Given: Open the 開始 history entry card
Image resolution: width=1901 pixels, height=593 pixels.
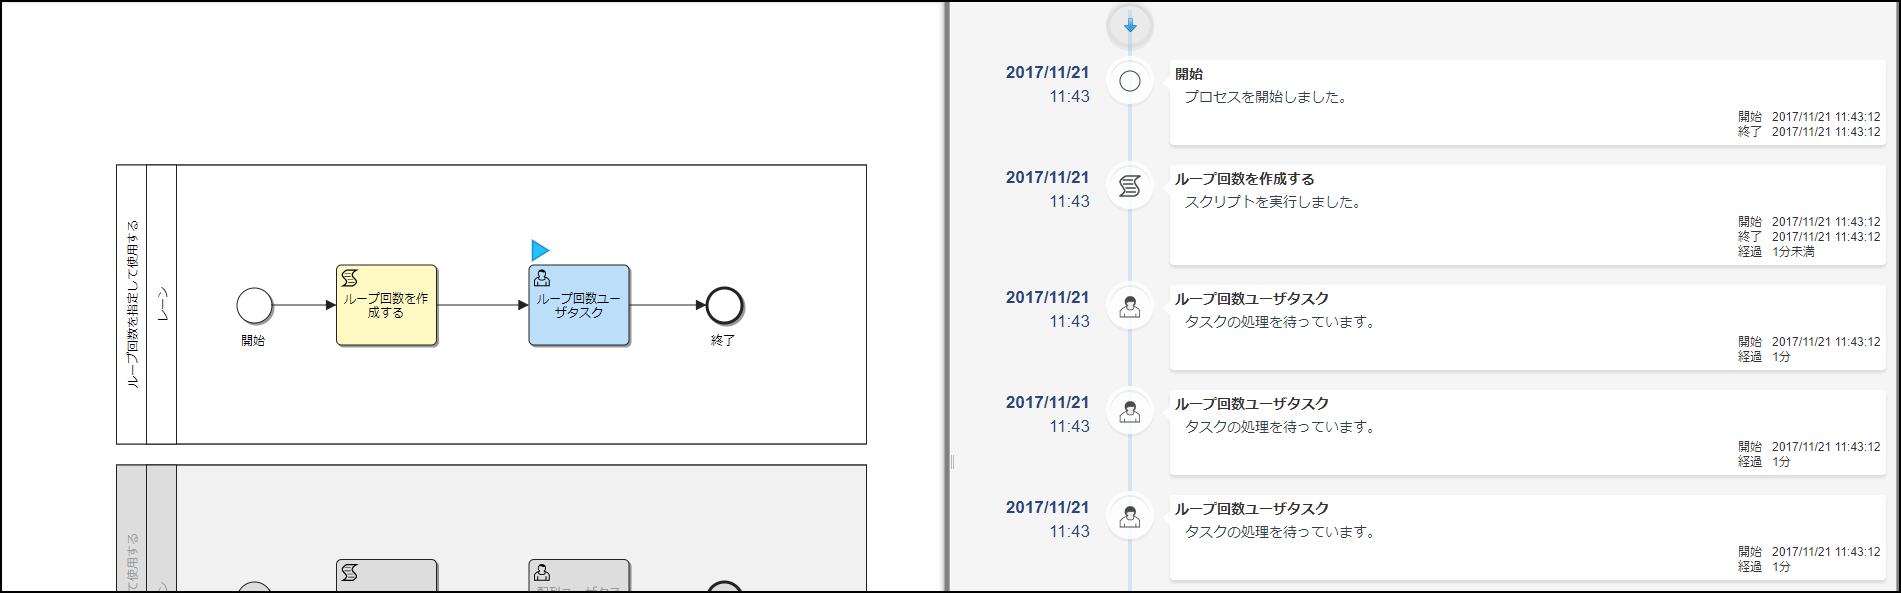Looking at the screenshot, I should [1528, 102].
